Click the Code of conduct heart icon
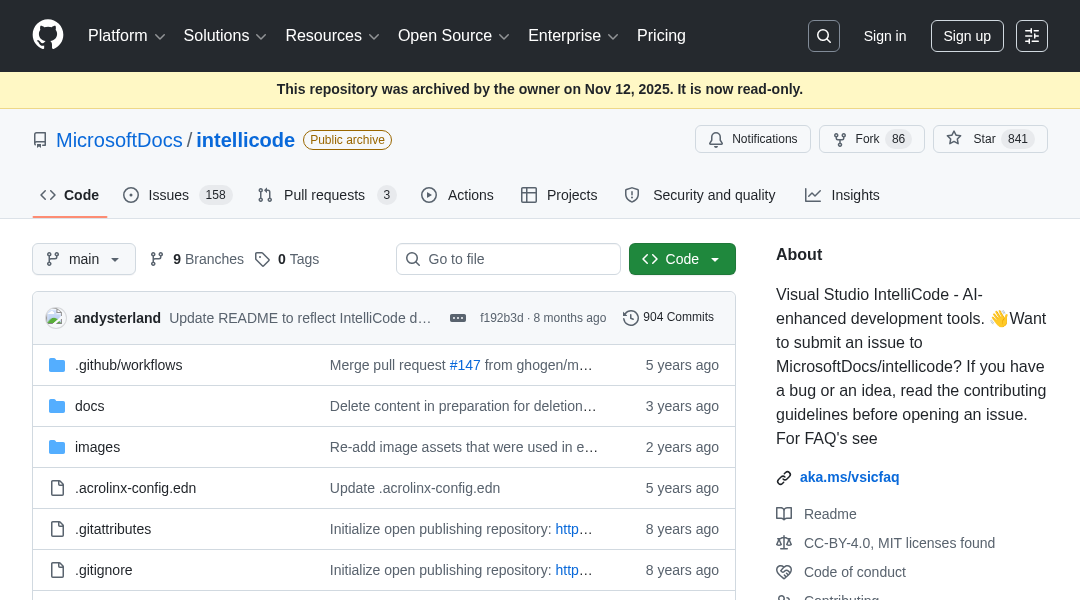Screen dimensions: 1080x600 coord(784,572)
